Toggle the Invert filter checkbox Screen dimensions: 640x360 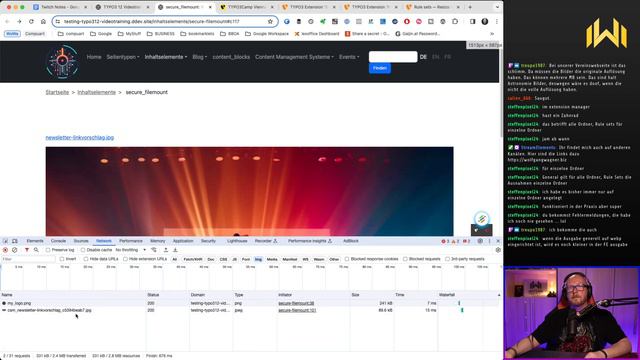[62, 259]
